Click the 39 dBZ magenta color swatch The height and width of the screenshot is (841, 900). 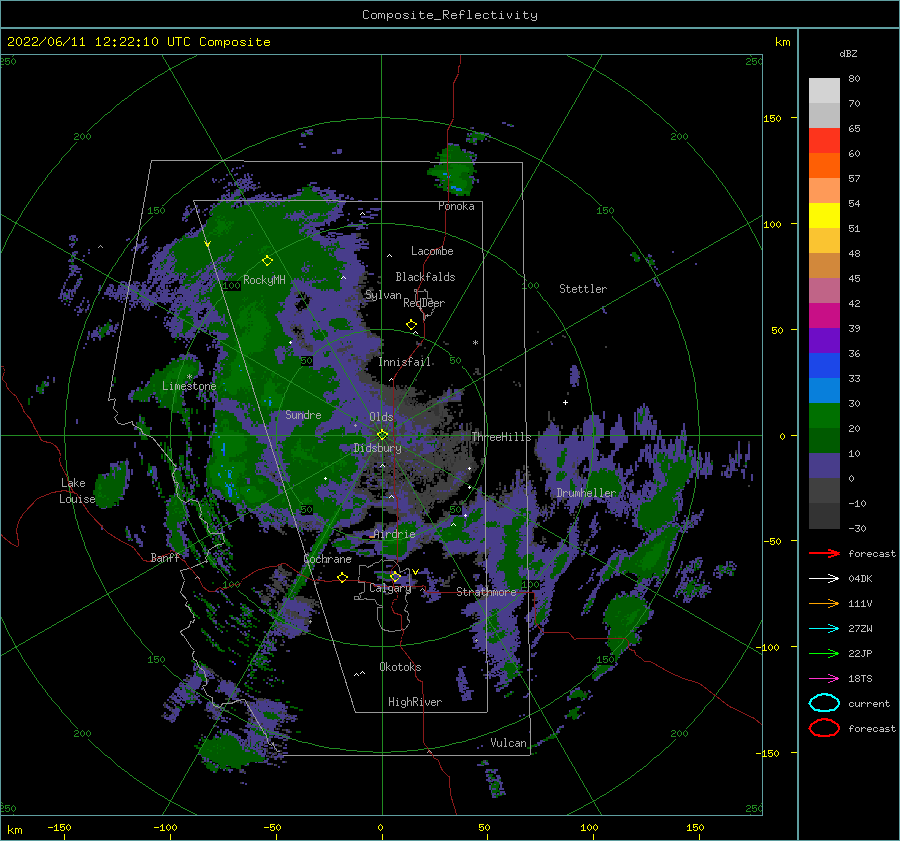(824, 315)
